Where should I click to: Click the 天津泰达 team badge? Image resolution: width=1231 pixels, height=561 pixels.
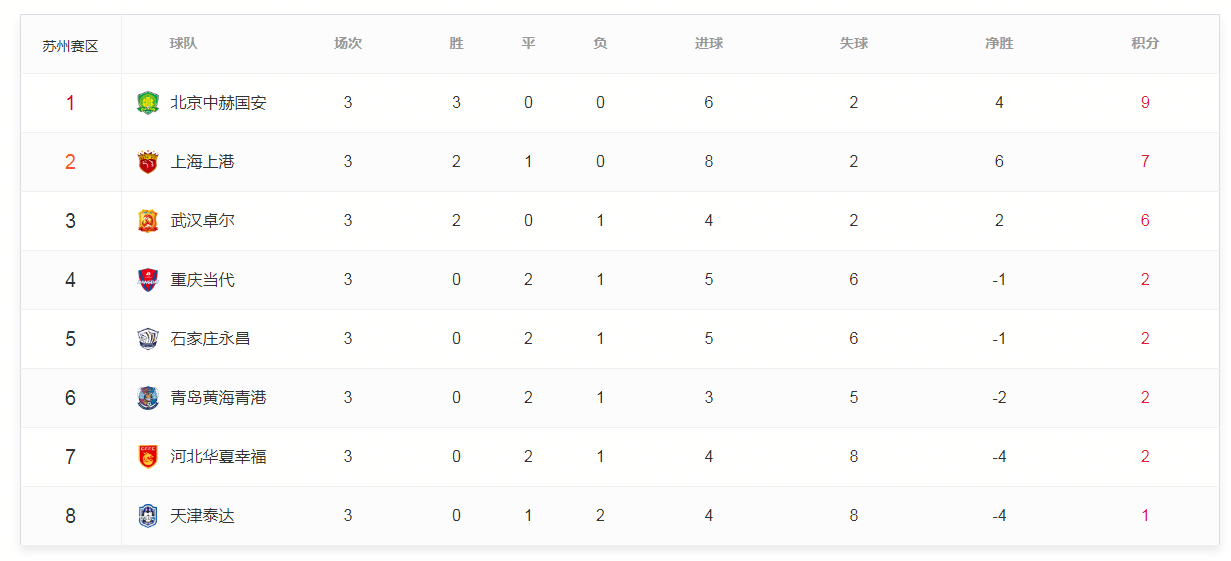point(148,516)
